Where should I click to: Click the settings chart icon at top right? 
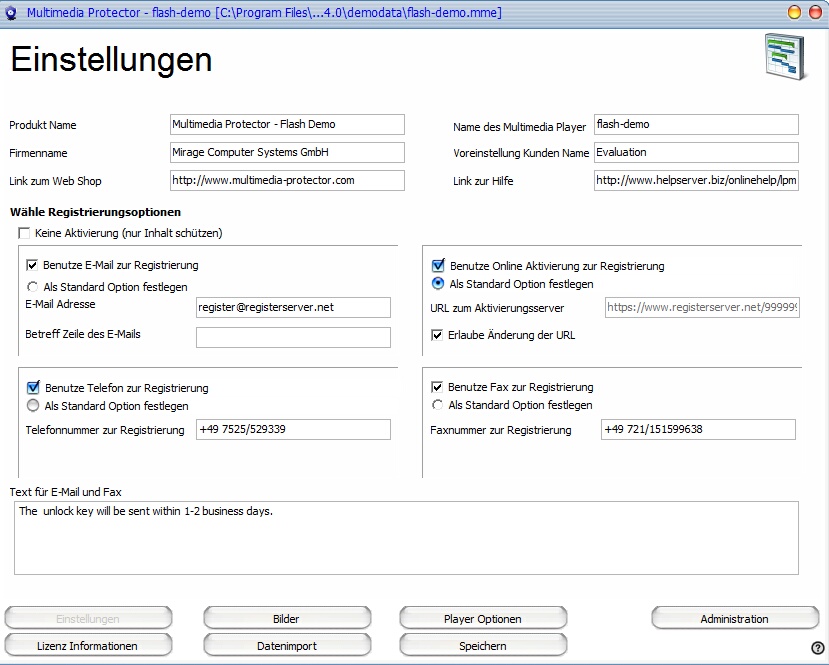786,57
